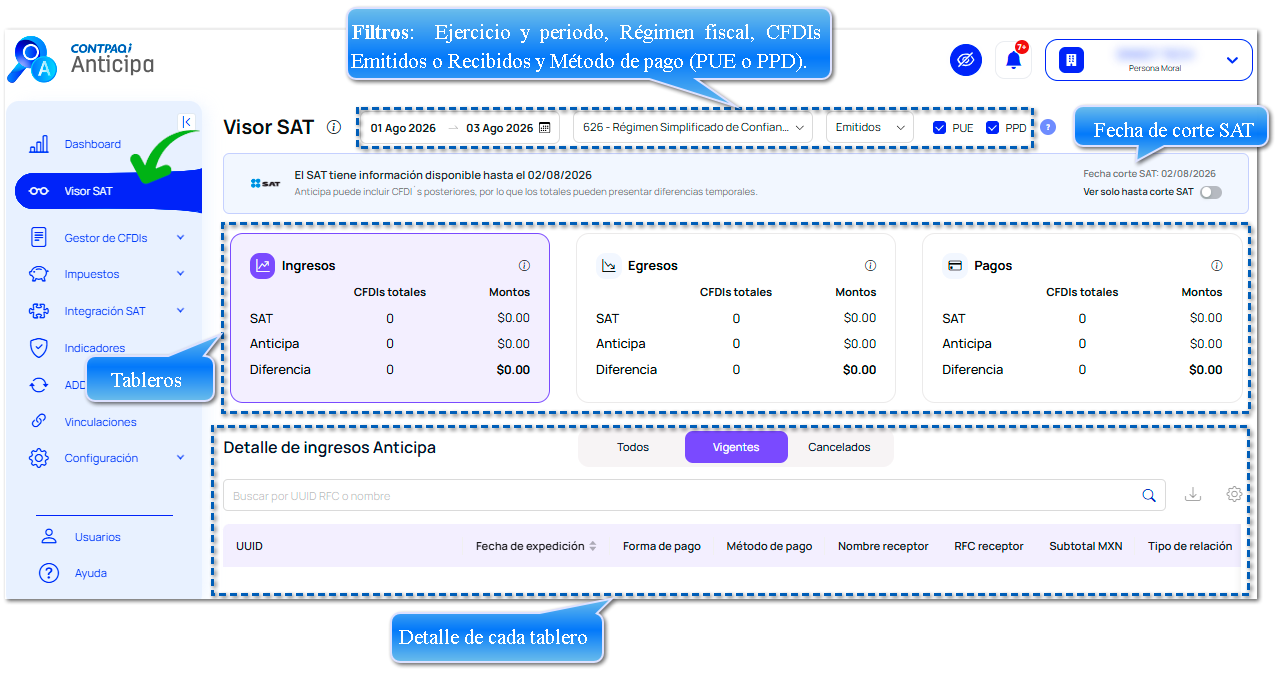Click the building icon in company selector
The height and width of the screenshot is (674, 1280).
tap(1071, 60)
